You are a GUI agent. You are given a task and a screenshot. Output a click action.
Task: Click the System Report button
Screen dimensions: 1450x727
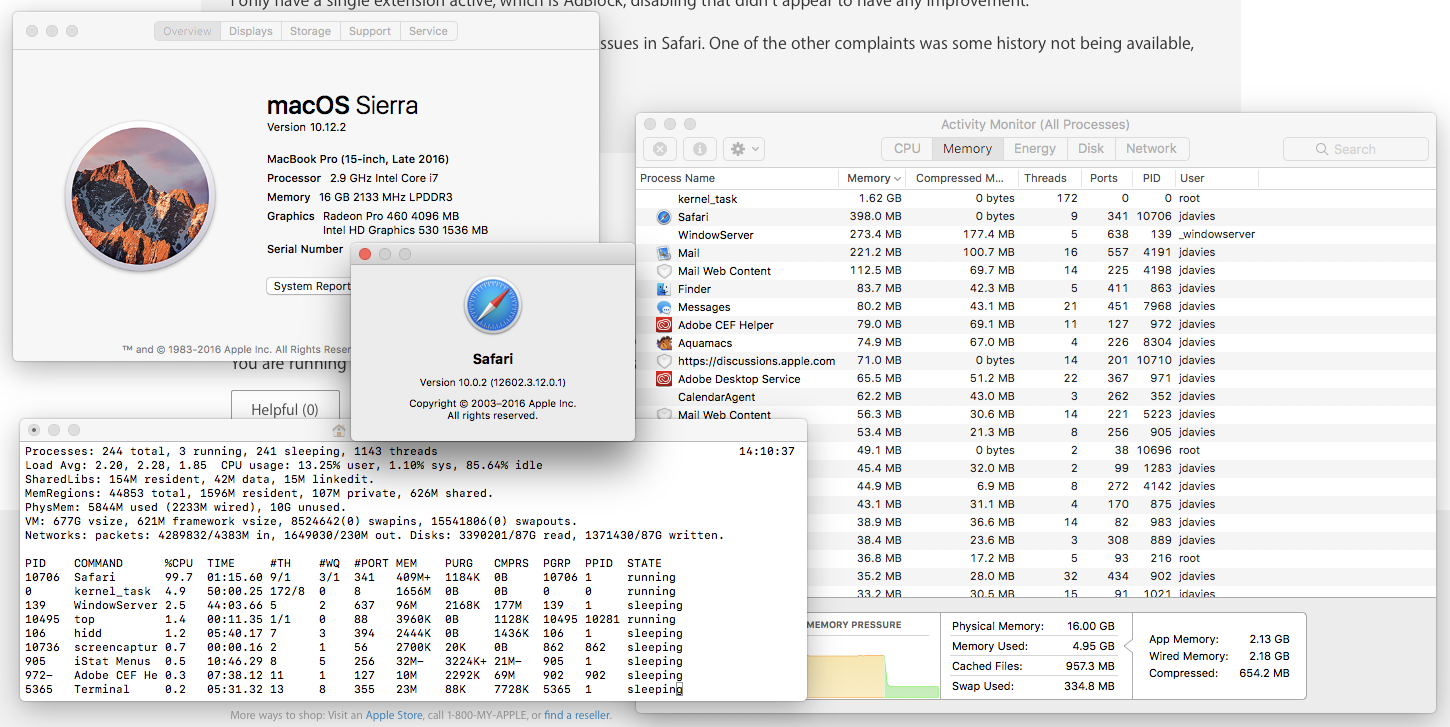310,286
